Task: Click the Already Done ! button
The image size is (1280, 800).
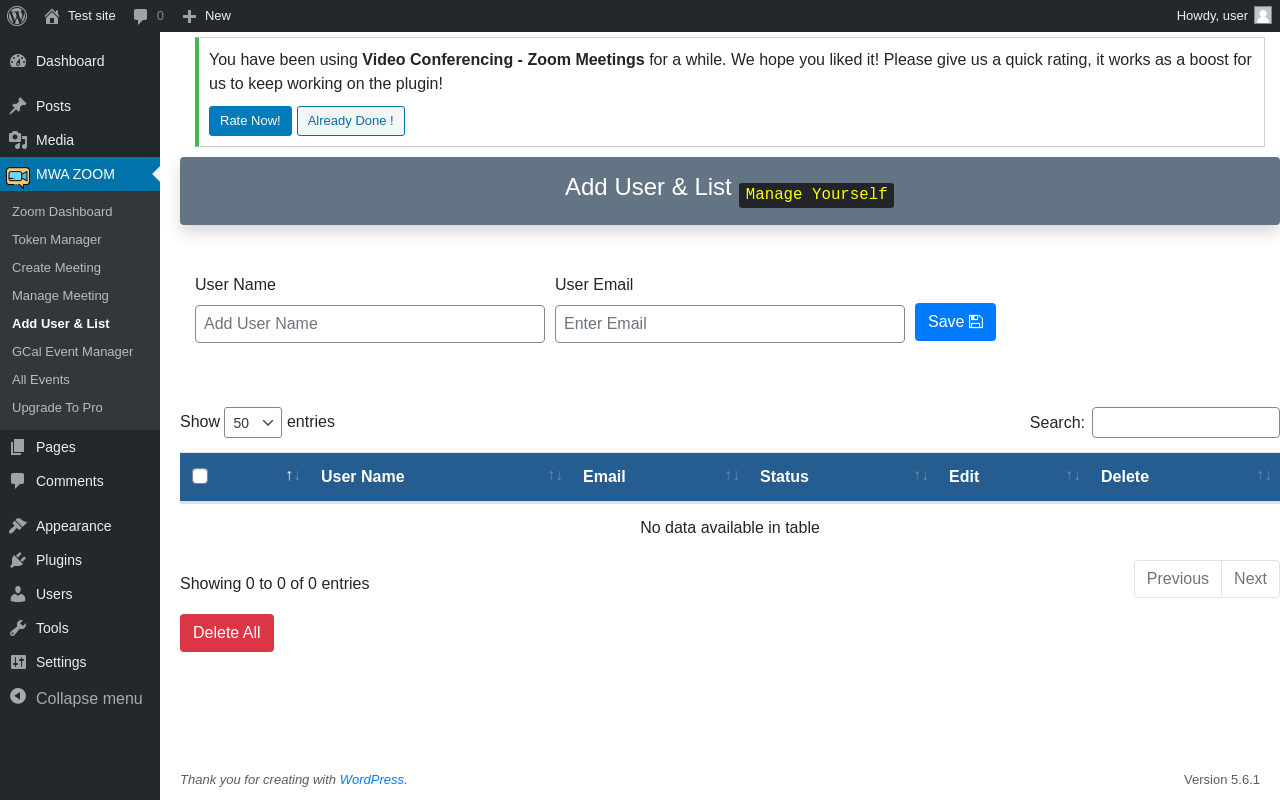Action: pos(351,121)
